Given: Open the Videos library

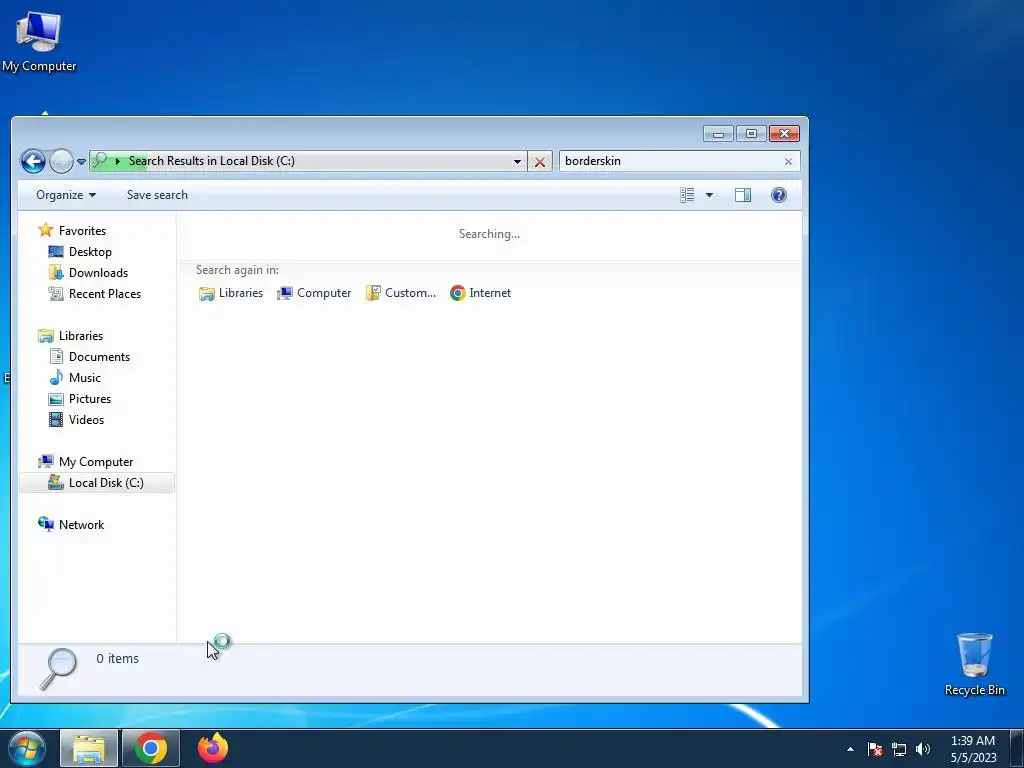Looking at the screenshot, I should click(86, 420).
